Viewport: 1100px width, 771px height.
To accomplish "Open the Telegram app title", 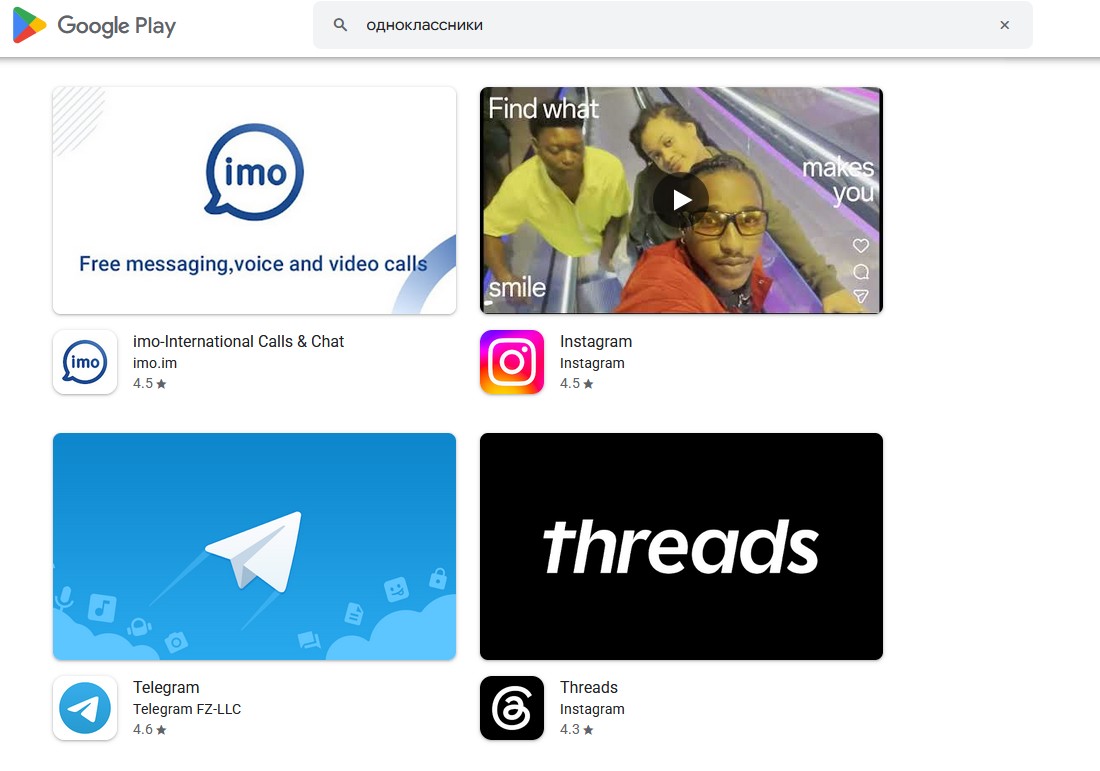I will 166,688.
